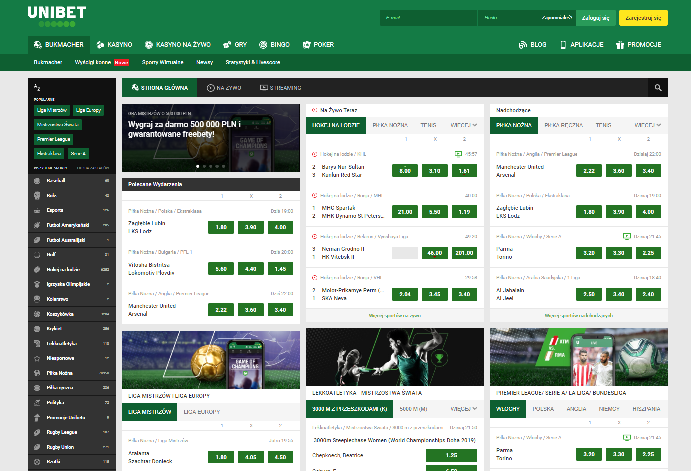
Task: Click the Promocje gift icon
Action: point(620,45)
